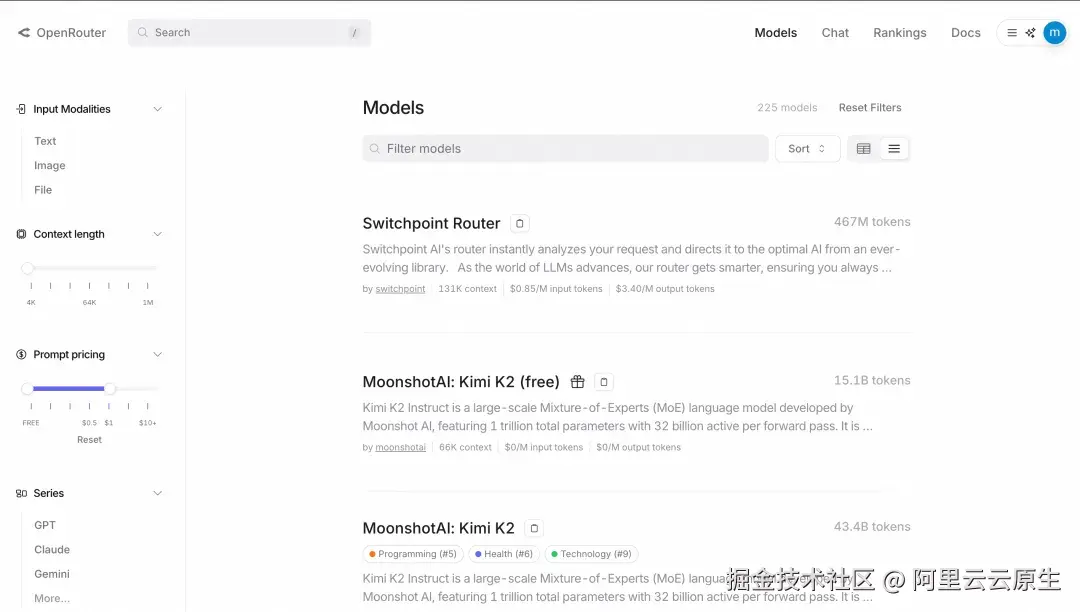This screenshot has width=1080, height=612.
Task: Open the Rankings tab
Action: (900, 32)
